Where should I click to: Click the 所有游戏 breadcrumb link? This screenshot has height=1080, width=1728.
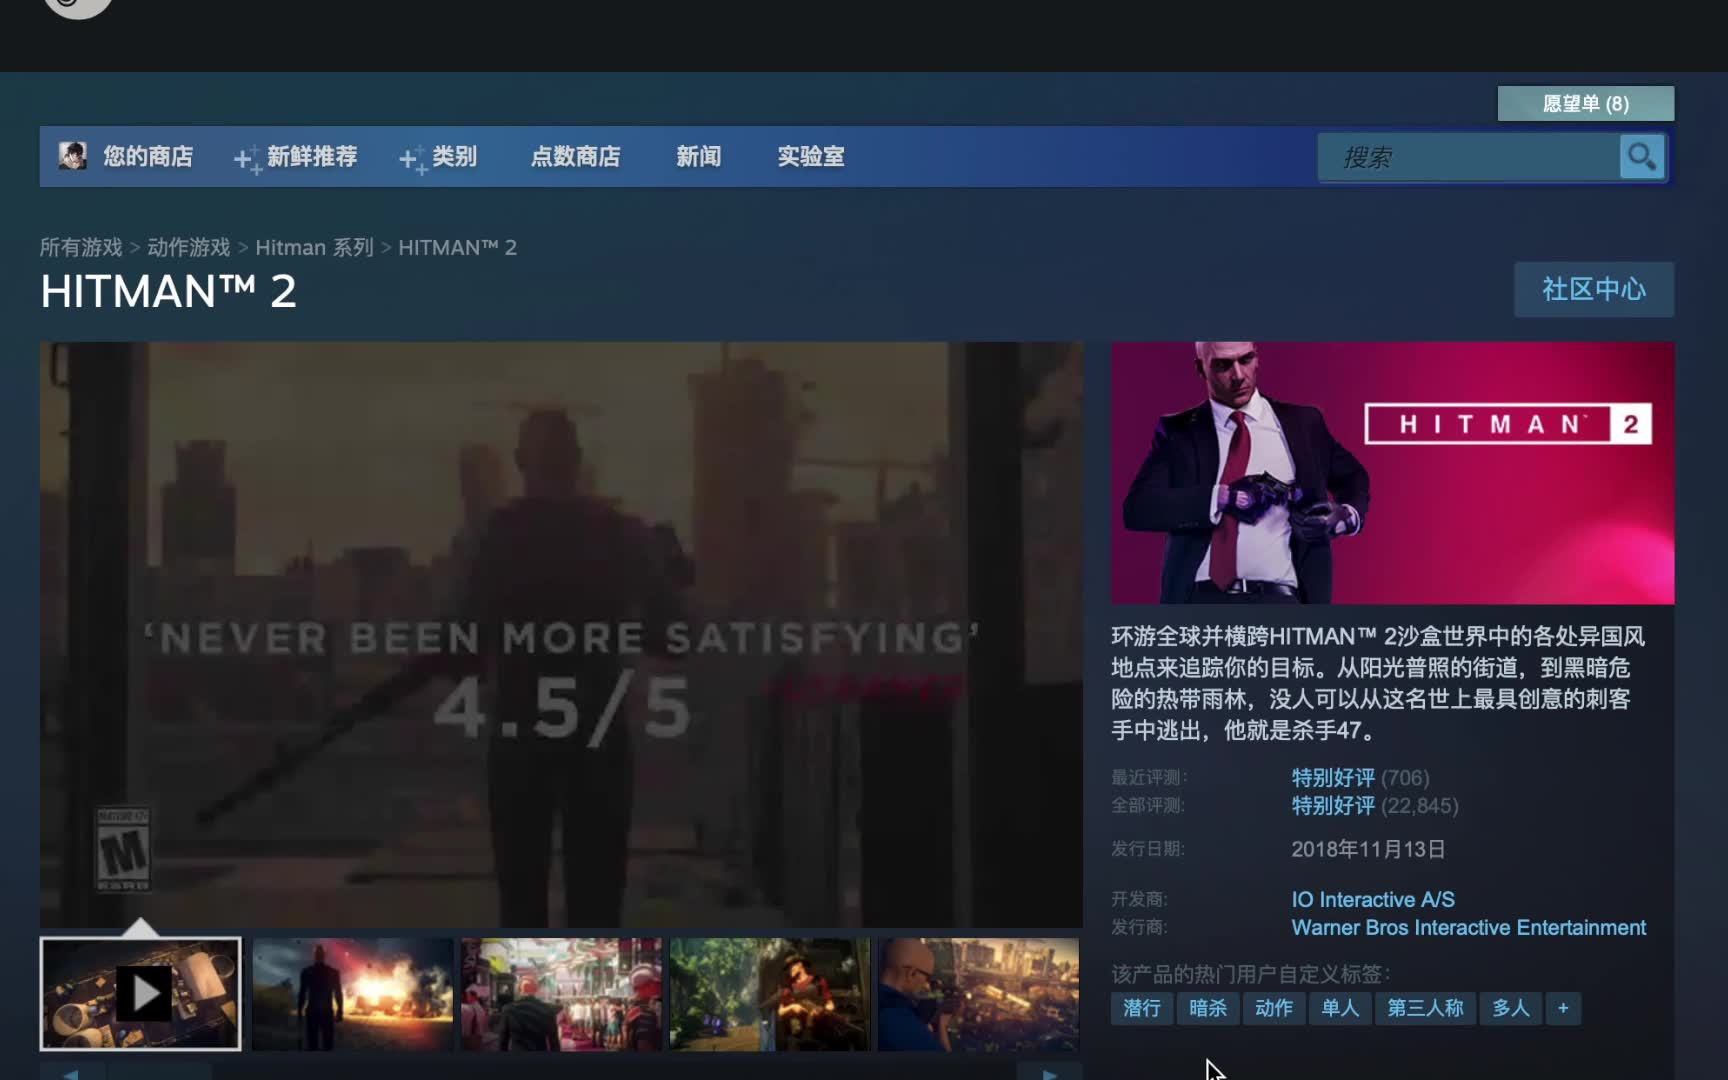(x=81, y=247)
